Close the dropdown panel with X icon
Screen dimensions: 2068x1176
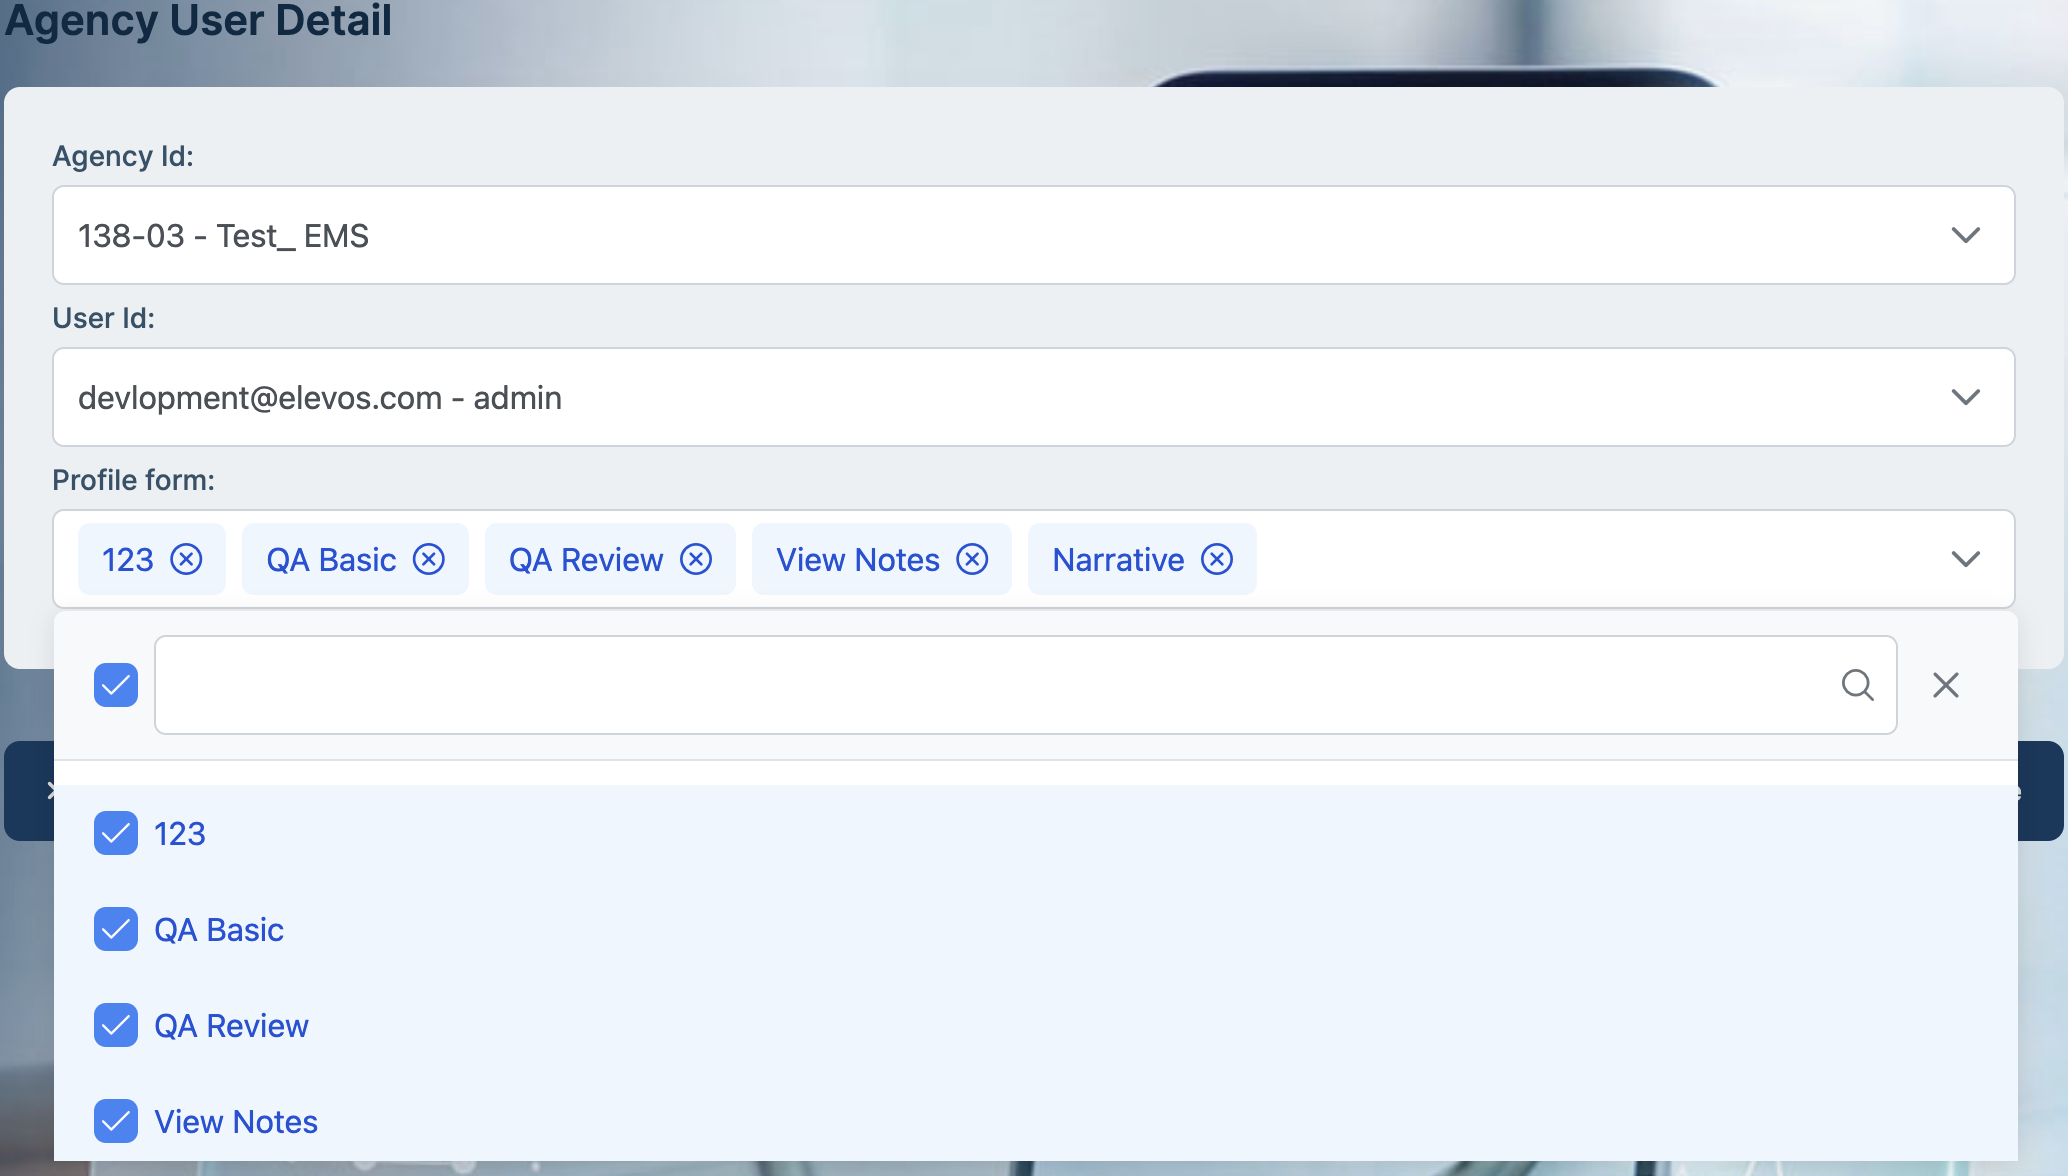1946,685
